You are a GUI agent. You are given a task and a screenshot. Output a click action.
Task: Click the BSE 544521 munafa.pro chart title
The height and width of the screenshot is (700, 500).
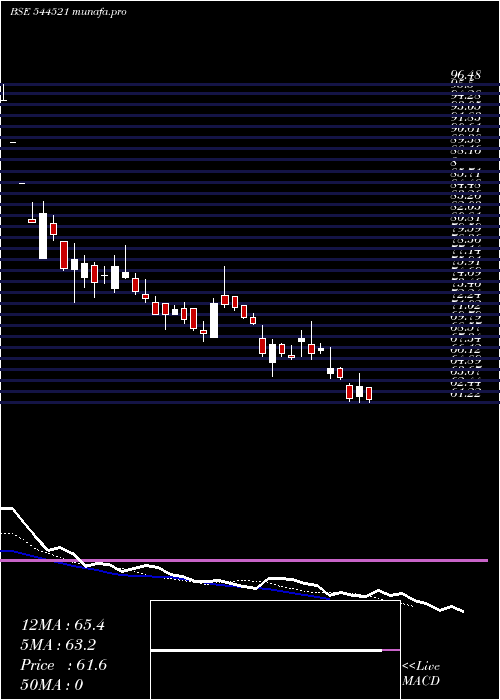[68, 12]
